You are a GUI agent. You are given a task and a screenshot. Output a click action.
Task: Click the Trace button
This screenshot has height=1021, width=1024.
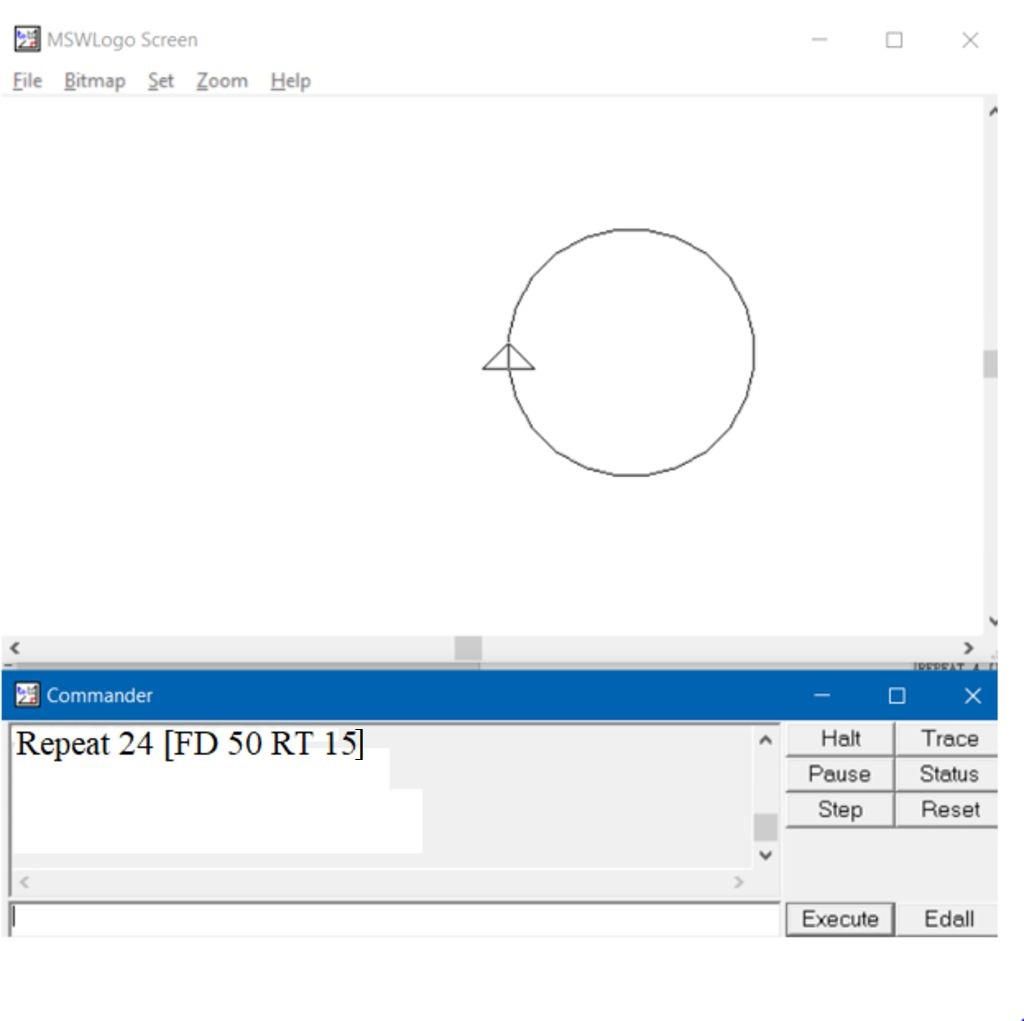pyautogui.click(x=949, y=739)
